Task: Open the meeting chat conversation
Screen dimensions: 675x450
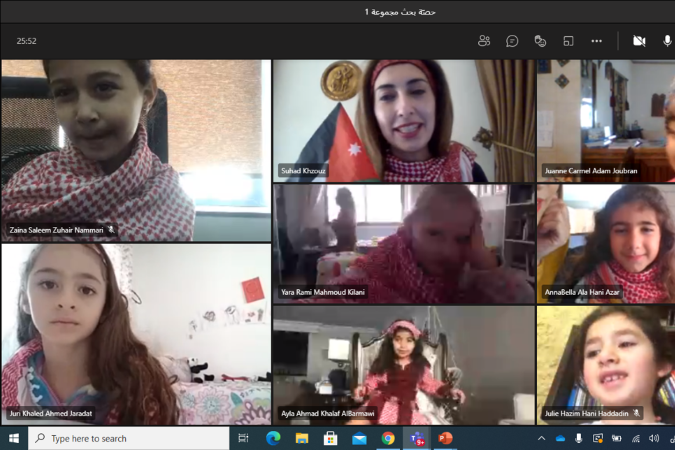Action: 512,41
